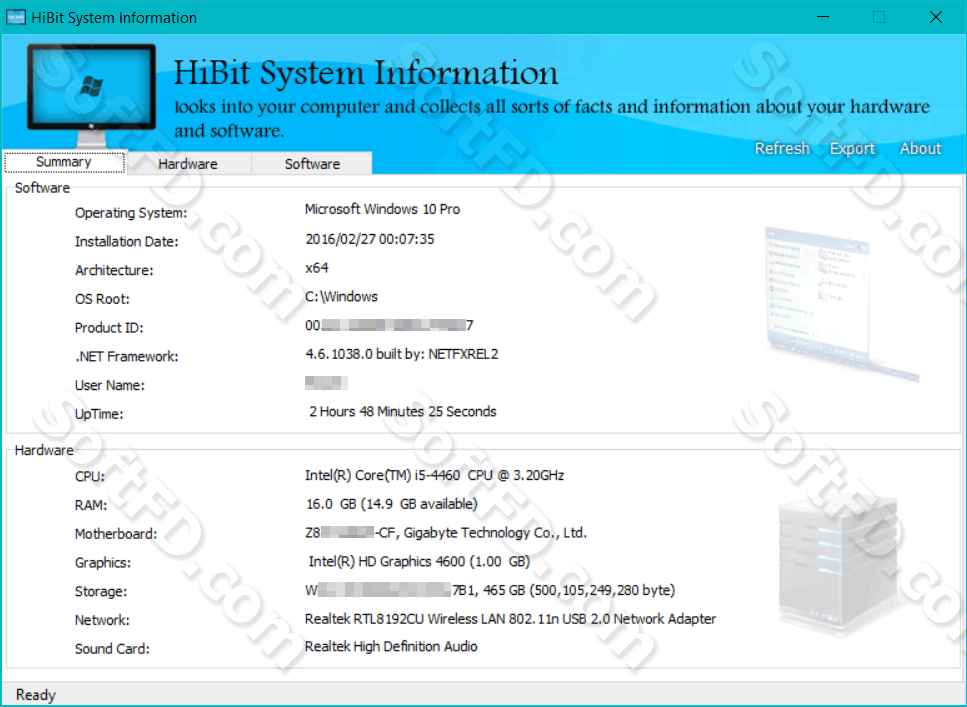This screenshot has height=707, width=967.
Task: Click the HiBit app icon in title bar
Action: [x=15, y=17]
